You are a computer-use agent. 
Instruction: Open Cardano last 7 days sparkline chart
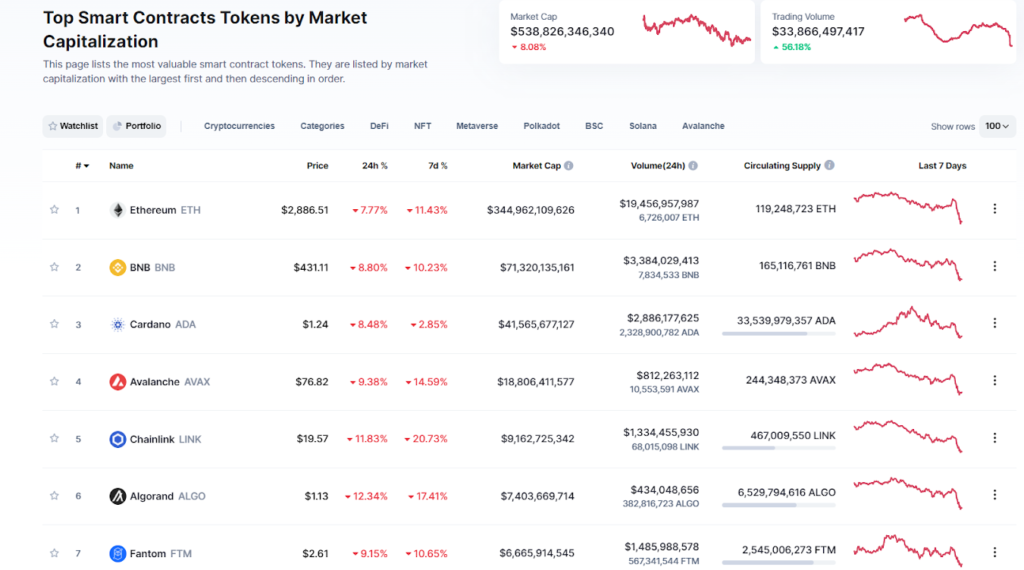908,323
